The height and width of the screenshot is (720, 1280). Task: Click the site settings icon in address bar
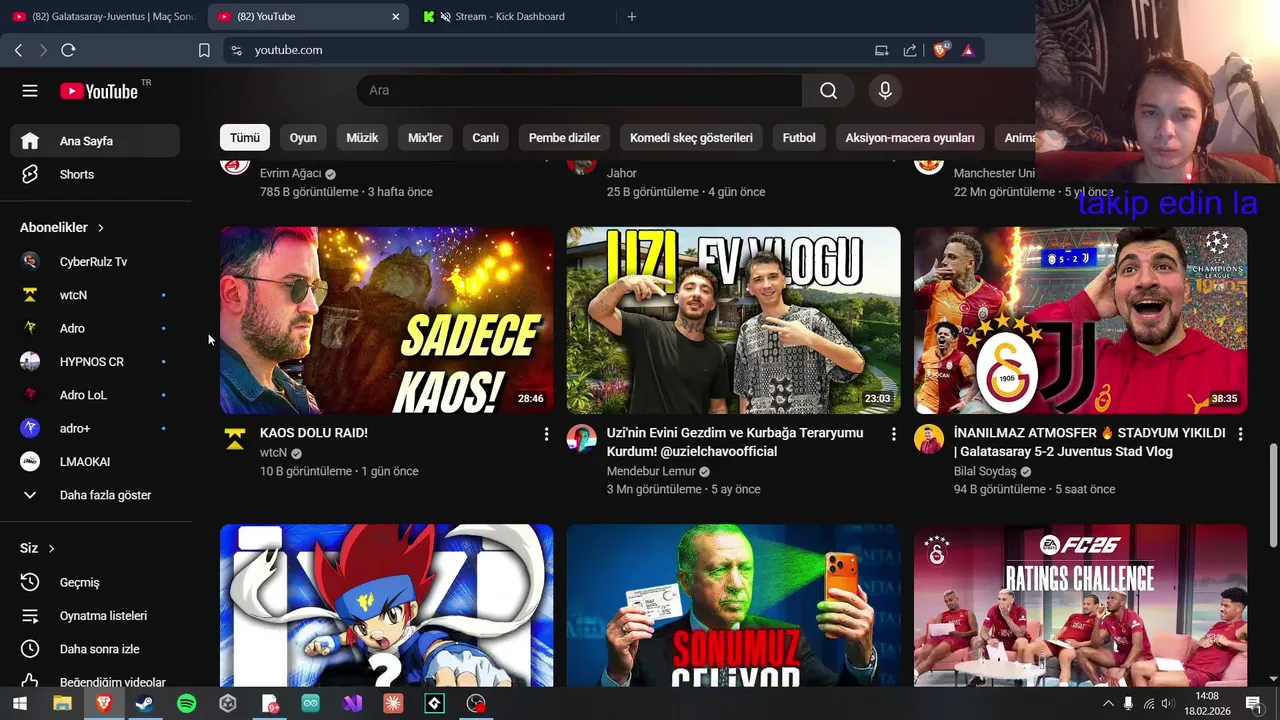pos(236,50)
